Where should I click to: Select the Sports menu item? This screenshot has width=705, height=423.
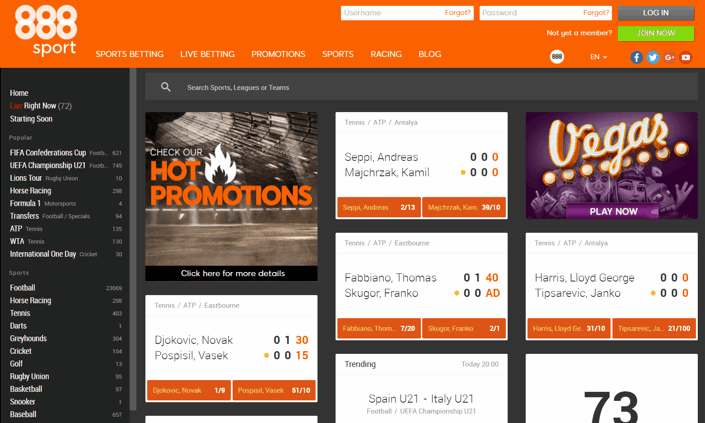338,54
